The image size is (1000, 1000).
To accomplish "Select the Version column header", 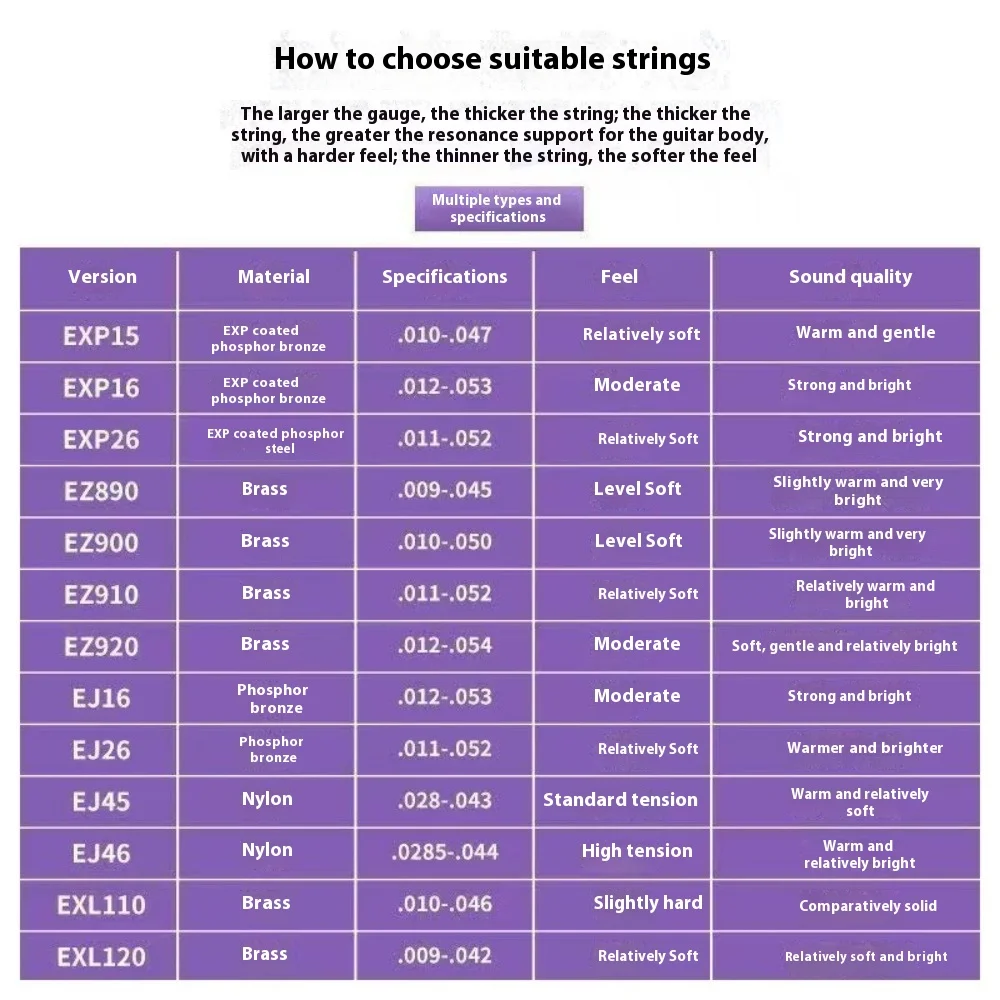I will [x=102, y=277].
